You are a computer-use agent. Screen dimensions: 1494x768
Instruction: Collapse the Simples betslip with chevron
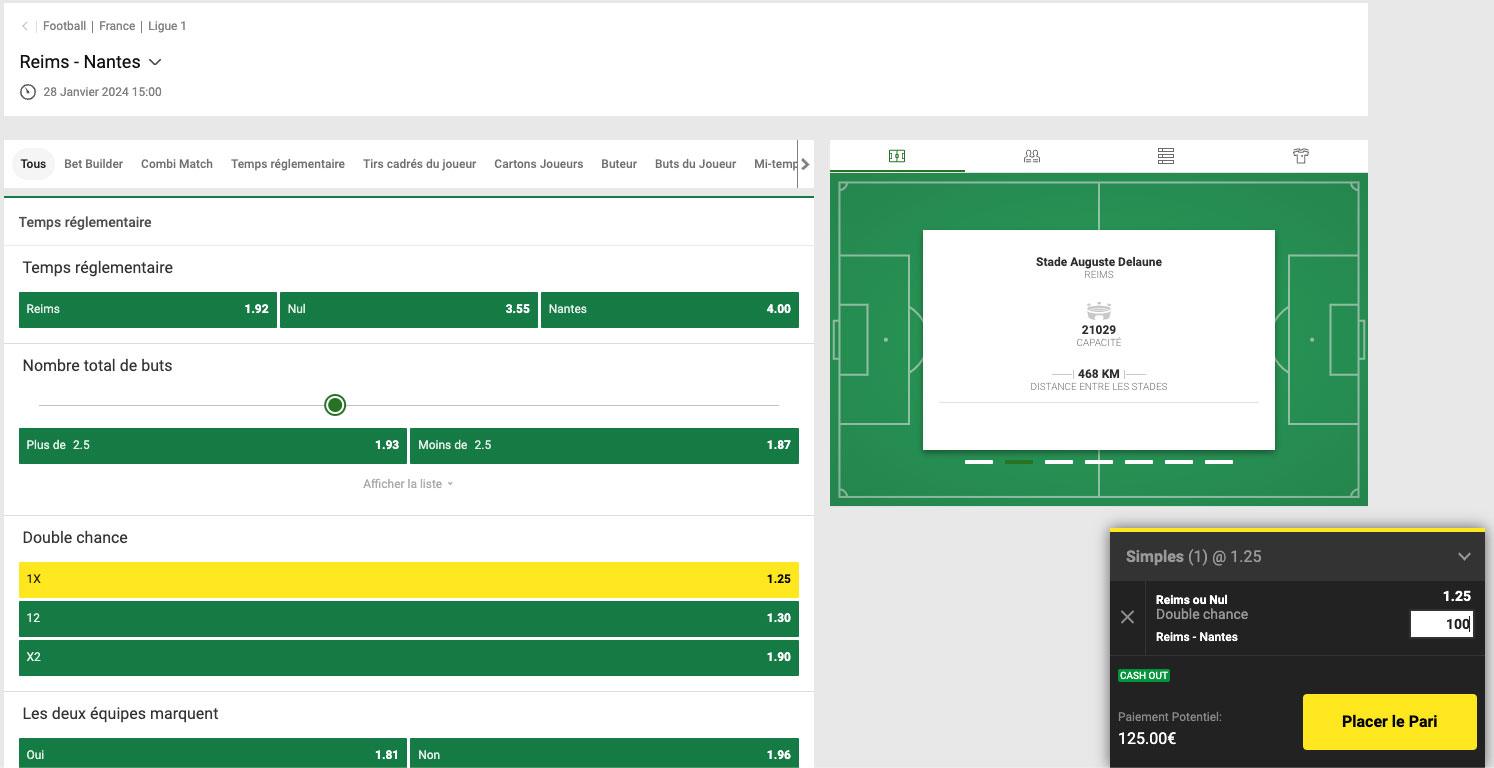[x=1464, y=557]
